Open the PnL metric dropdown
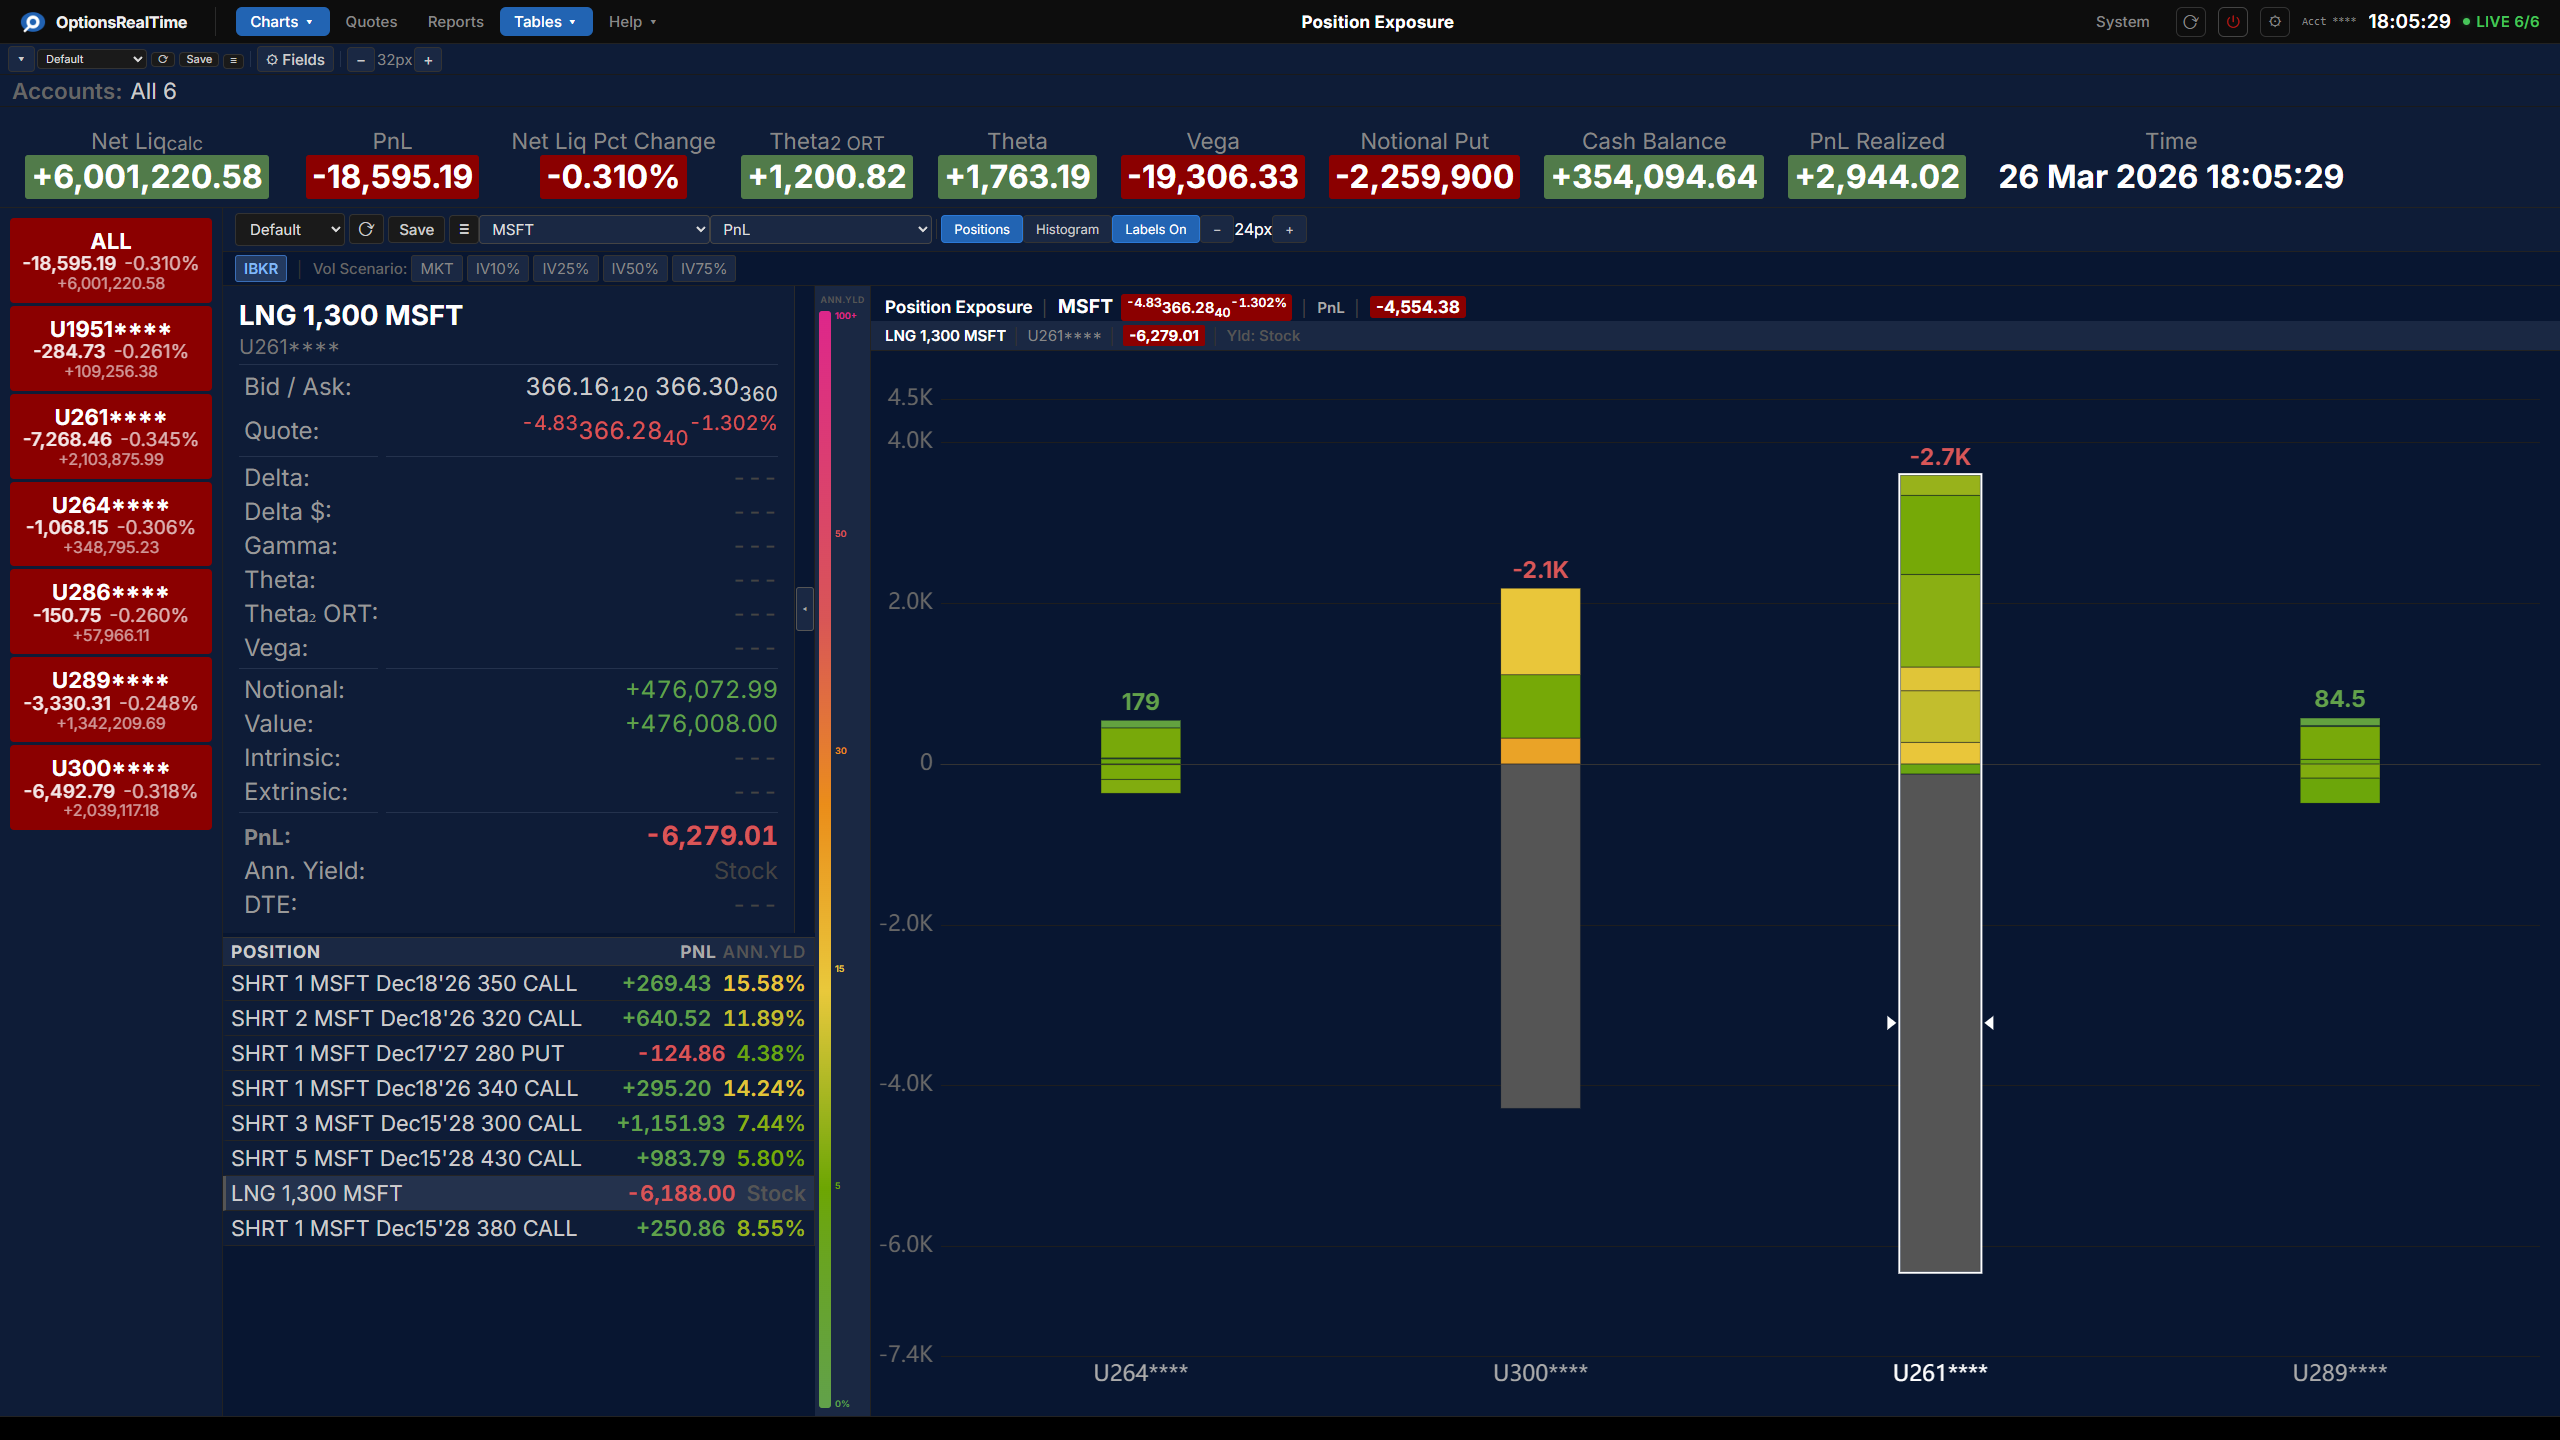 pyautogui.click(x=821, y=229)
